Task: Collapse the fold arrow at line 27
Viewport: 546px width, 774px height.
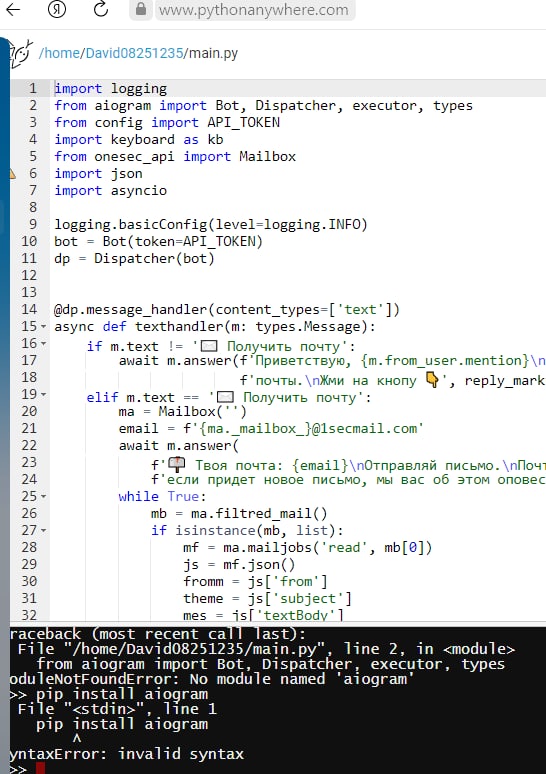Action: pos(43,531)
